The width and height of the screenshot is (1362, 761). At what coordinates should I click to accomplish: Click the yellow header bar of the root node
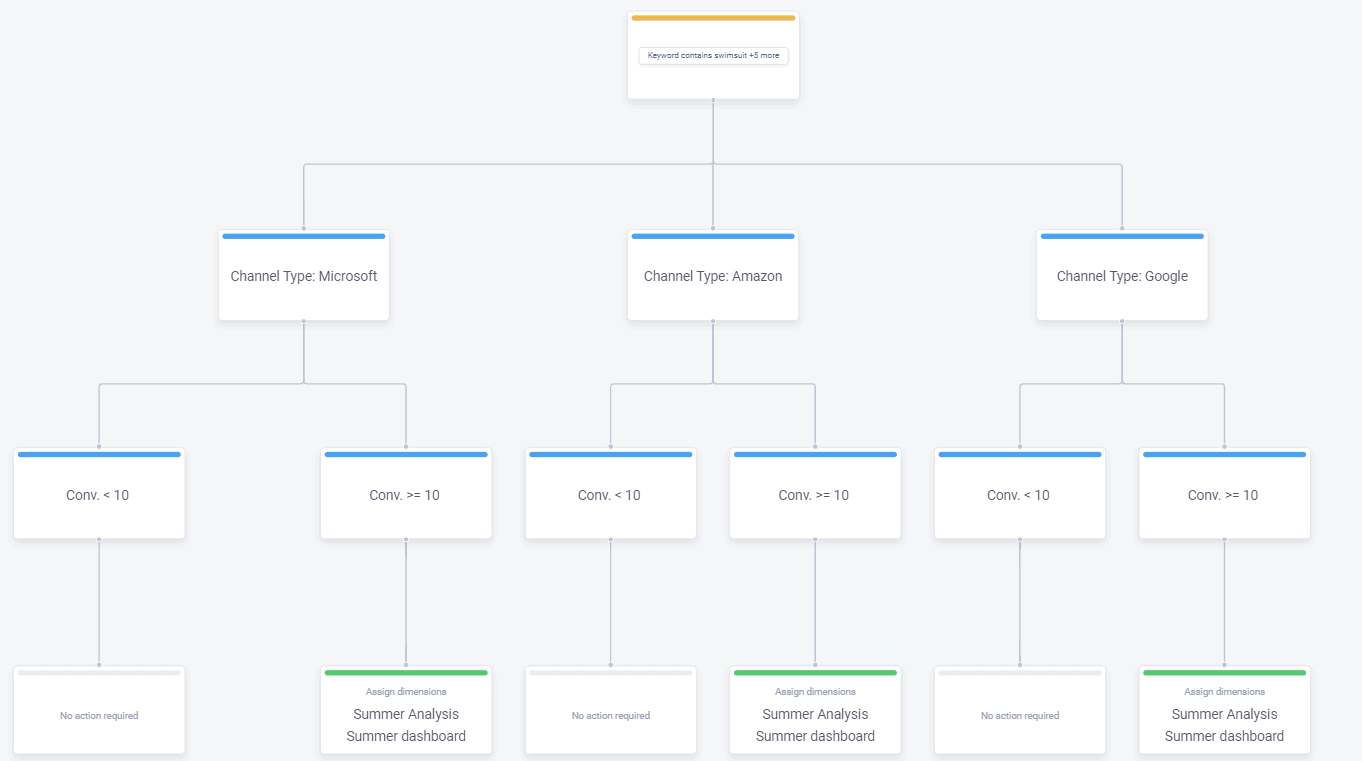point(713,18)
